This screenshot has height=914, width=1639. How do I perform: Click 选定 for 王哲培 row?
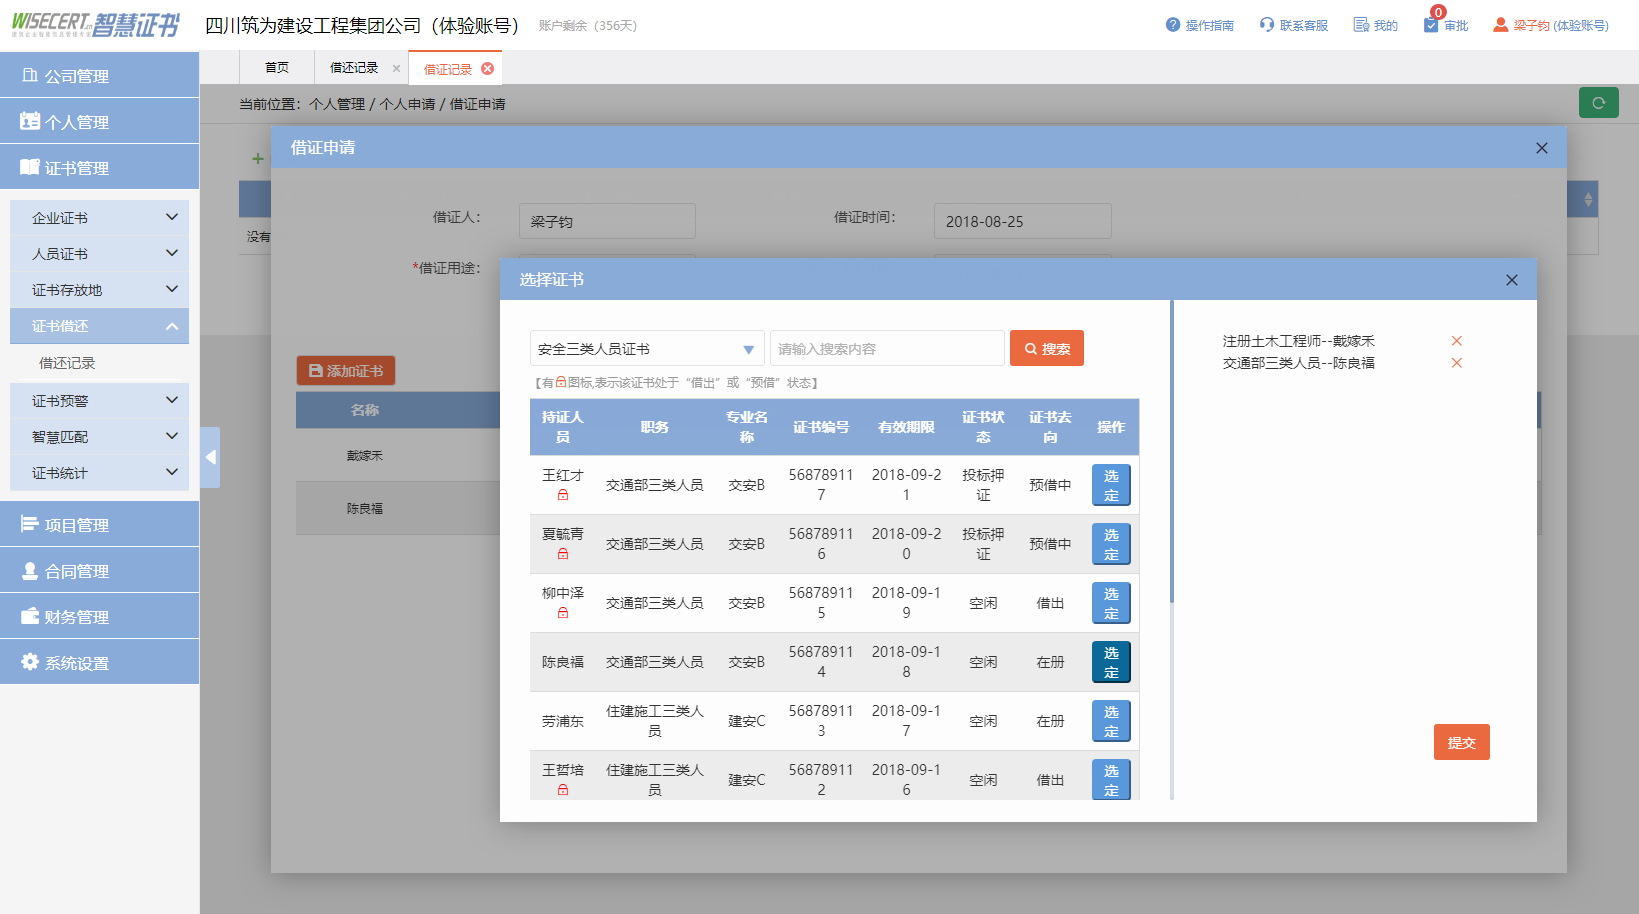1111,780
